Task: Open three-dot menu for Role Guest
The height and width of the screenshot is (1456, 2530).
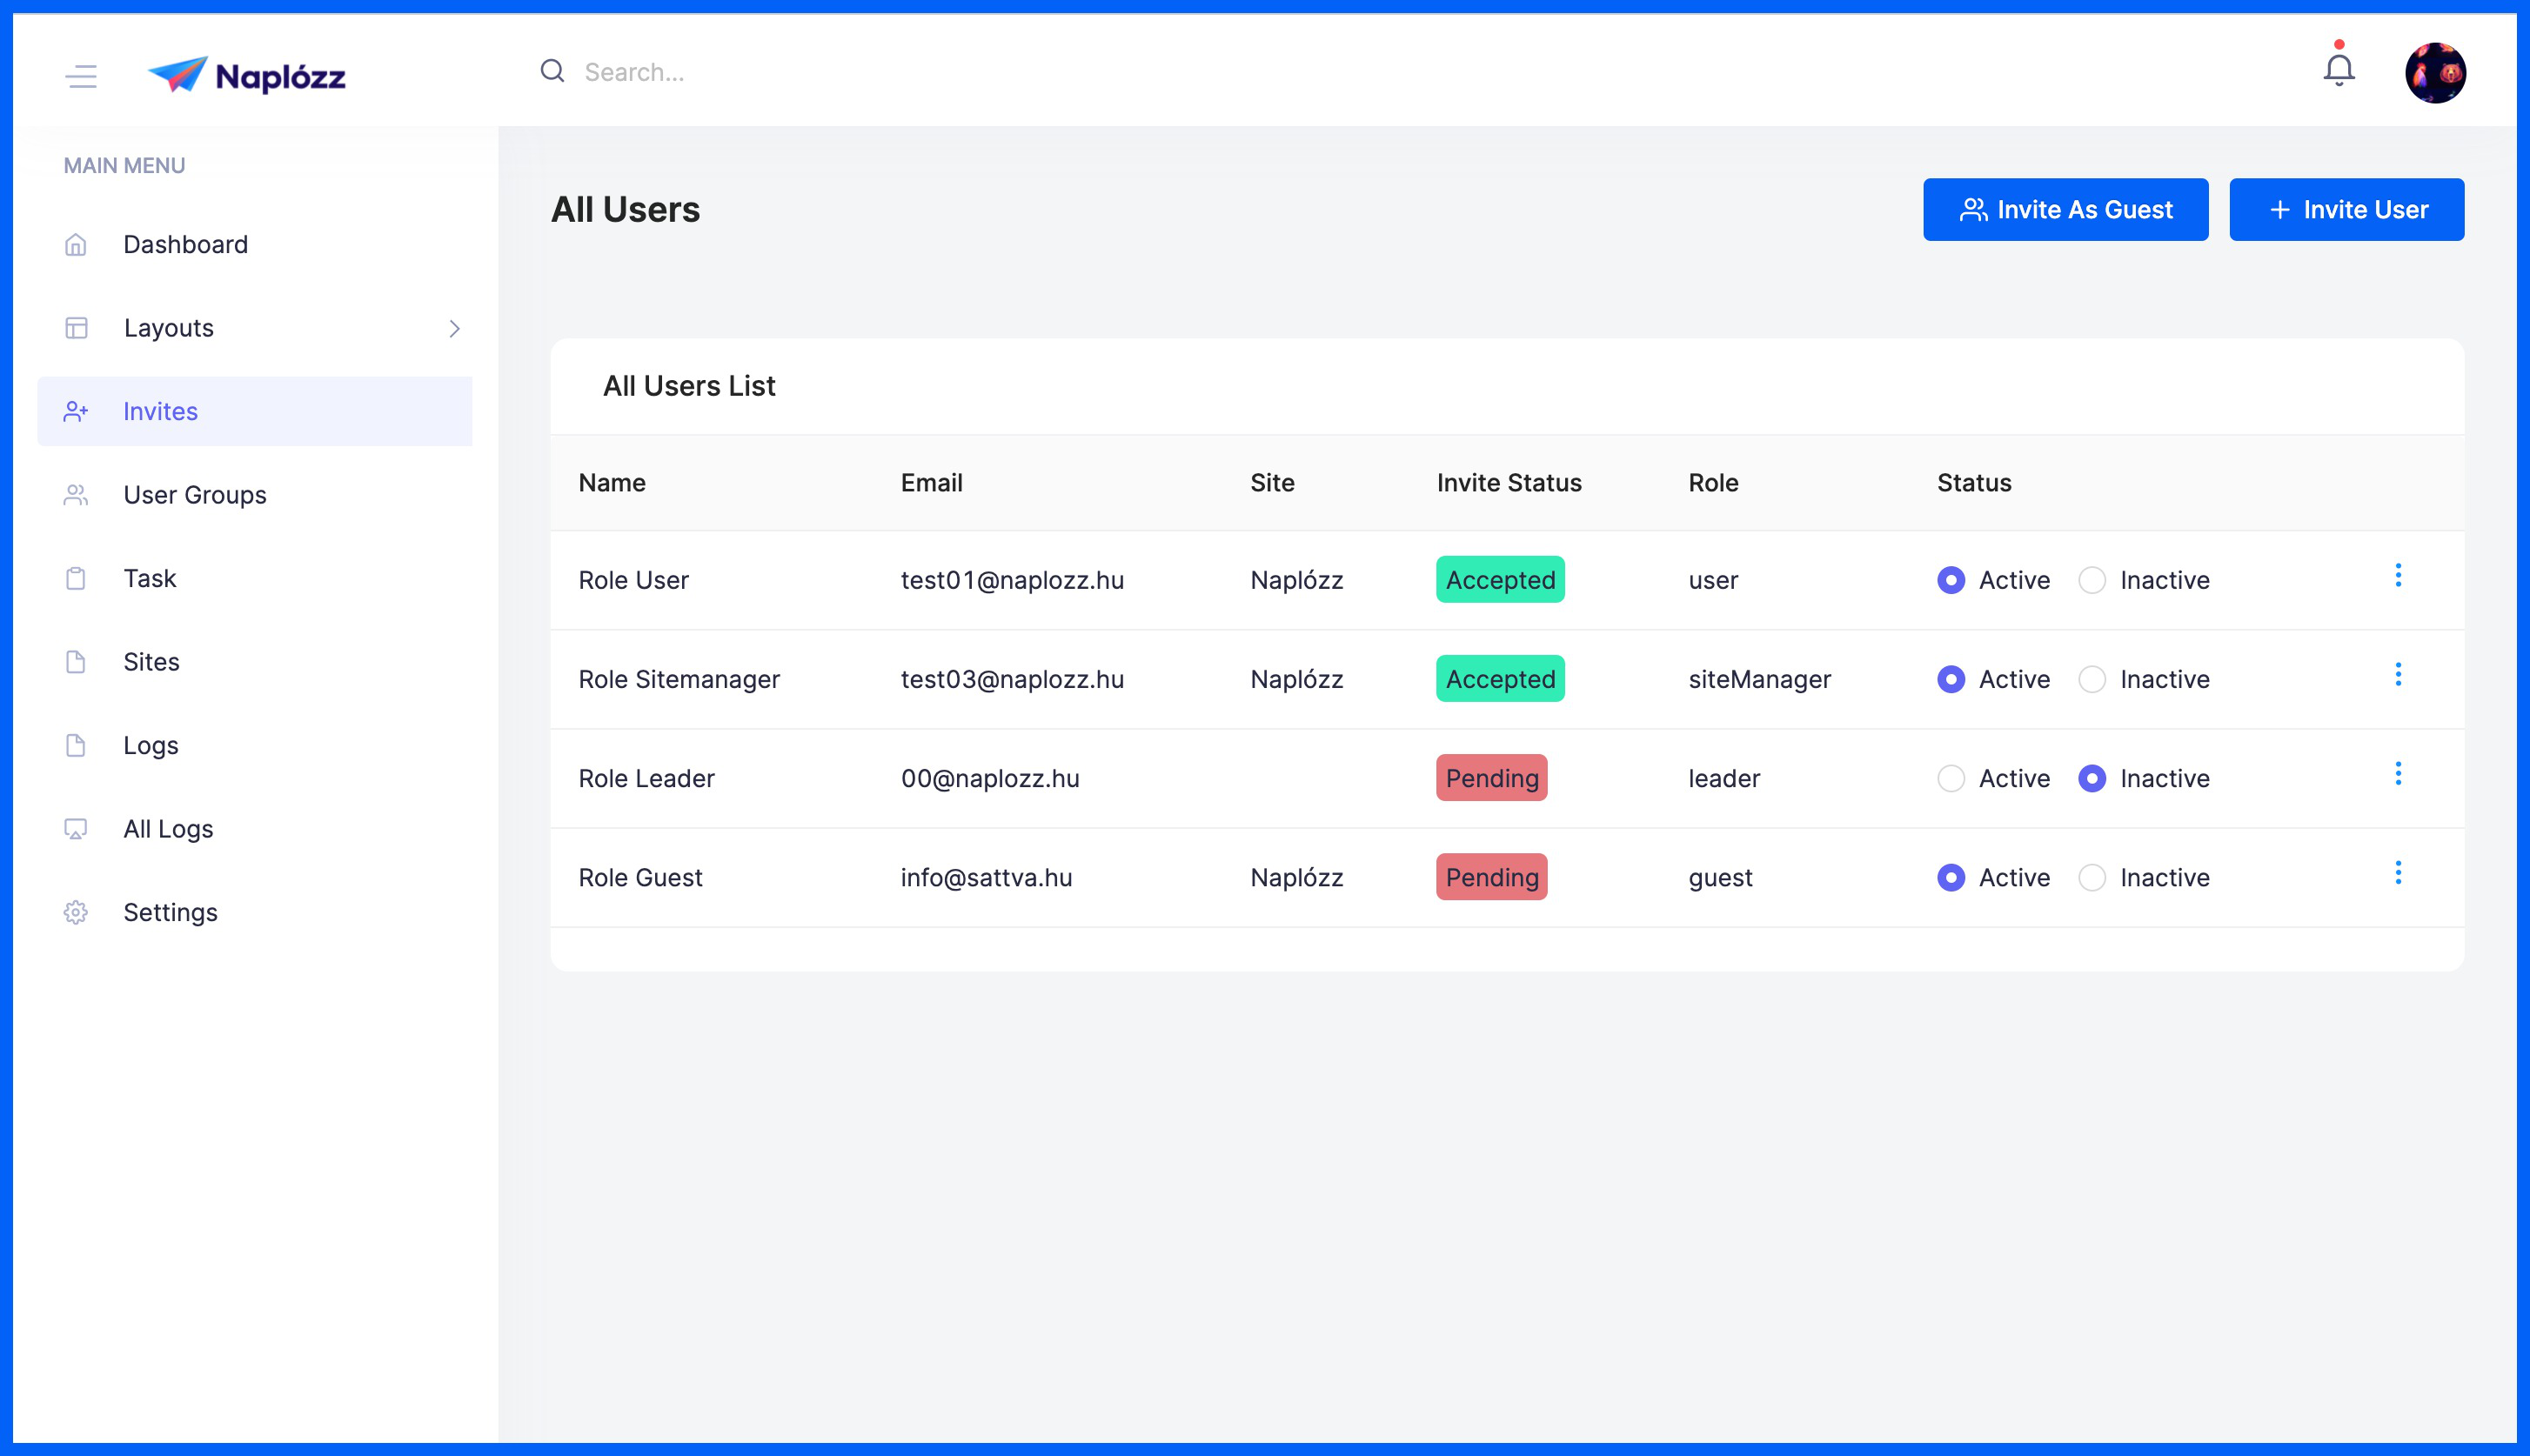Action: coord(2397,873)
